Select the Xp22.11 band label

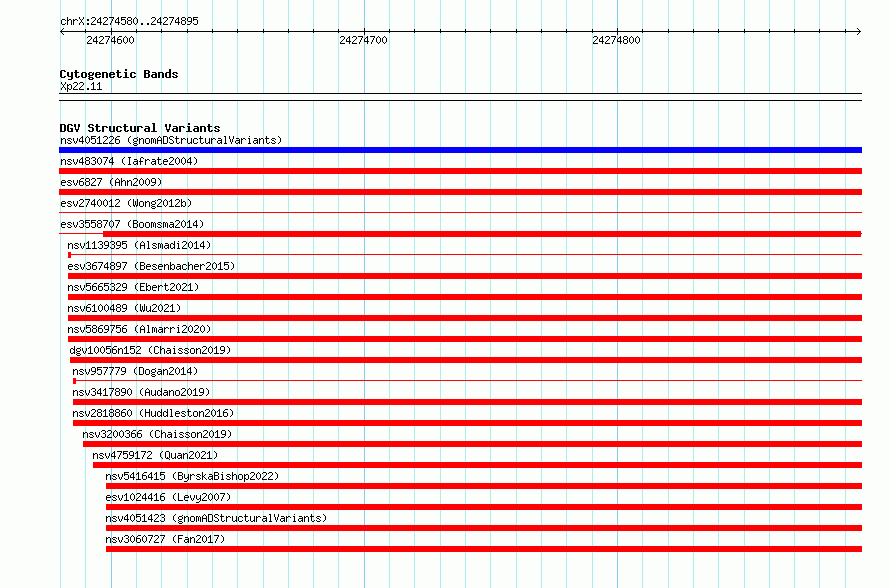(81, 86)
